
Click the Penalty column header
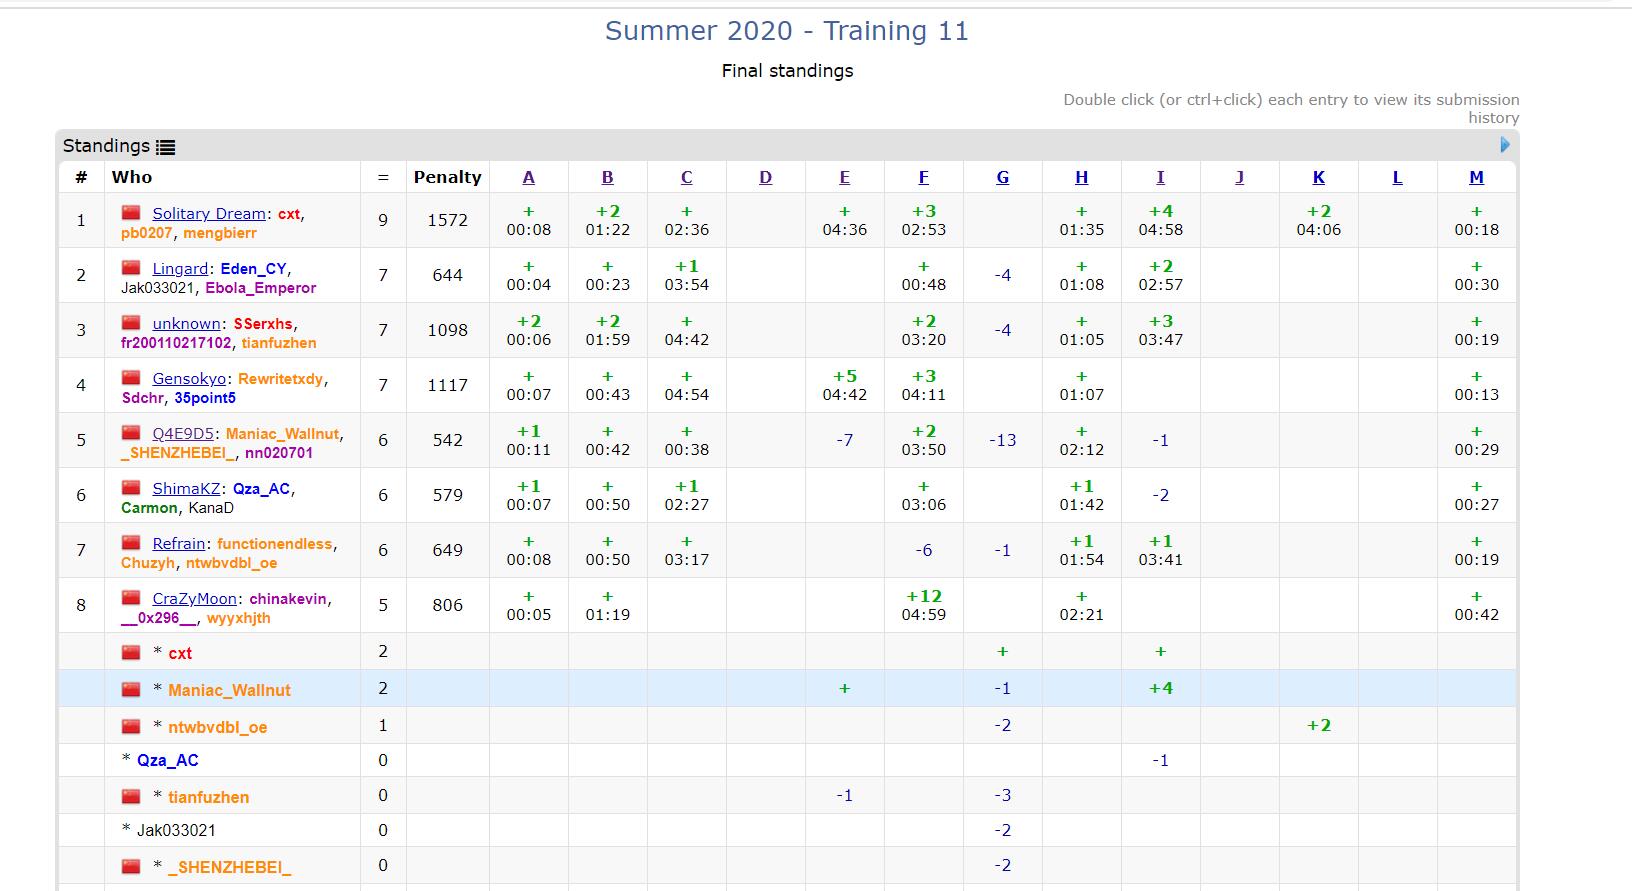(x=447, y=177)
